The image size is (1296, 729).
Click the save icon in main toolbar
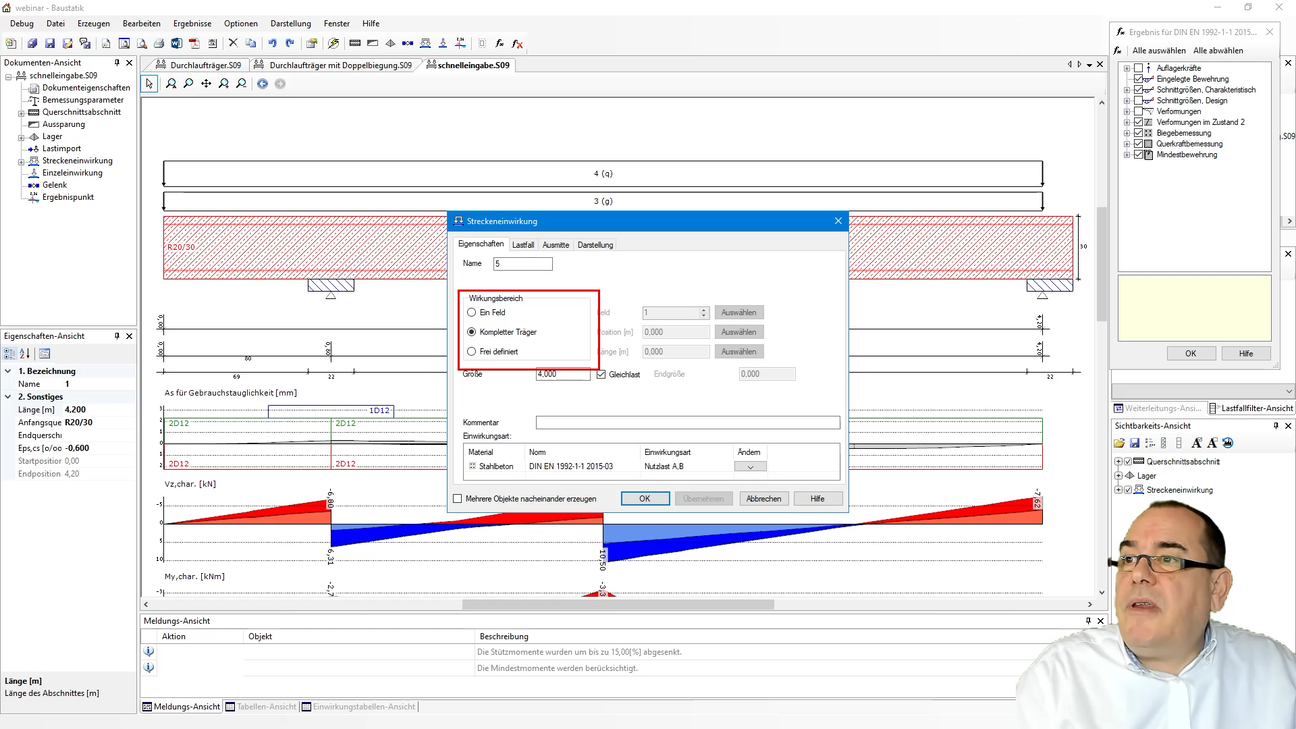click(50, 44)
